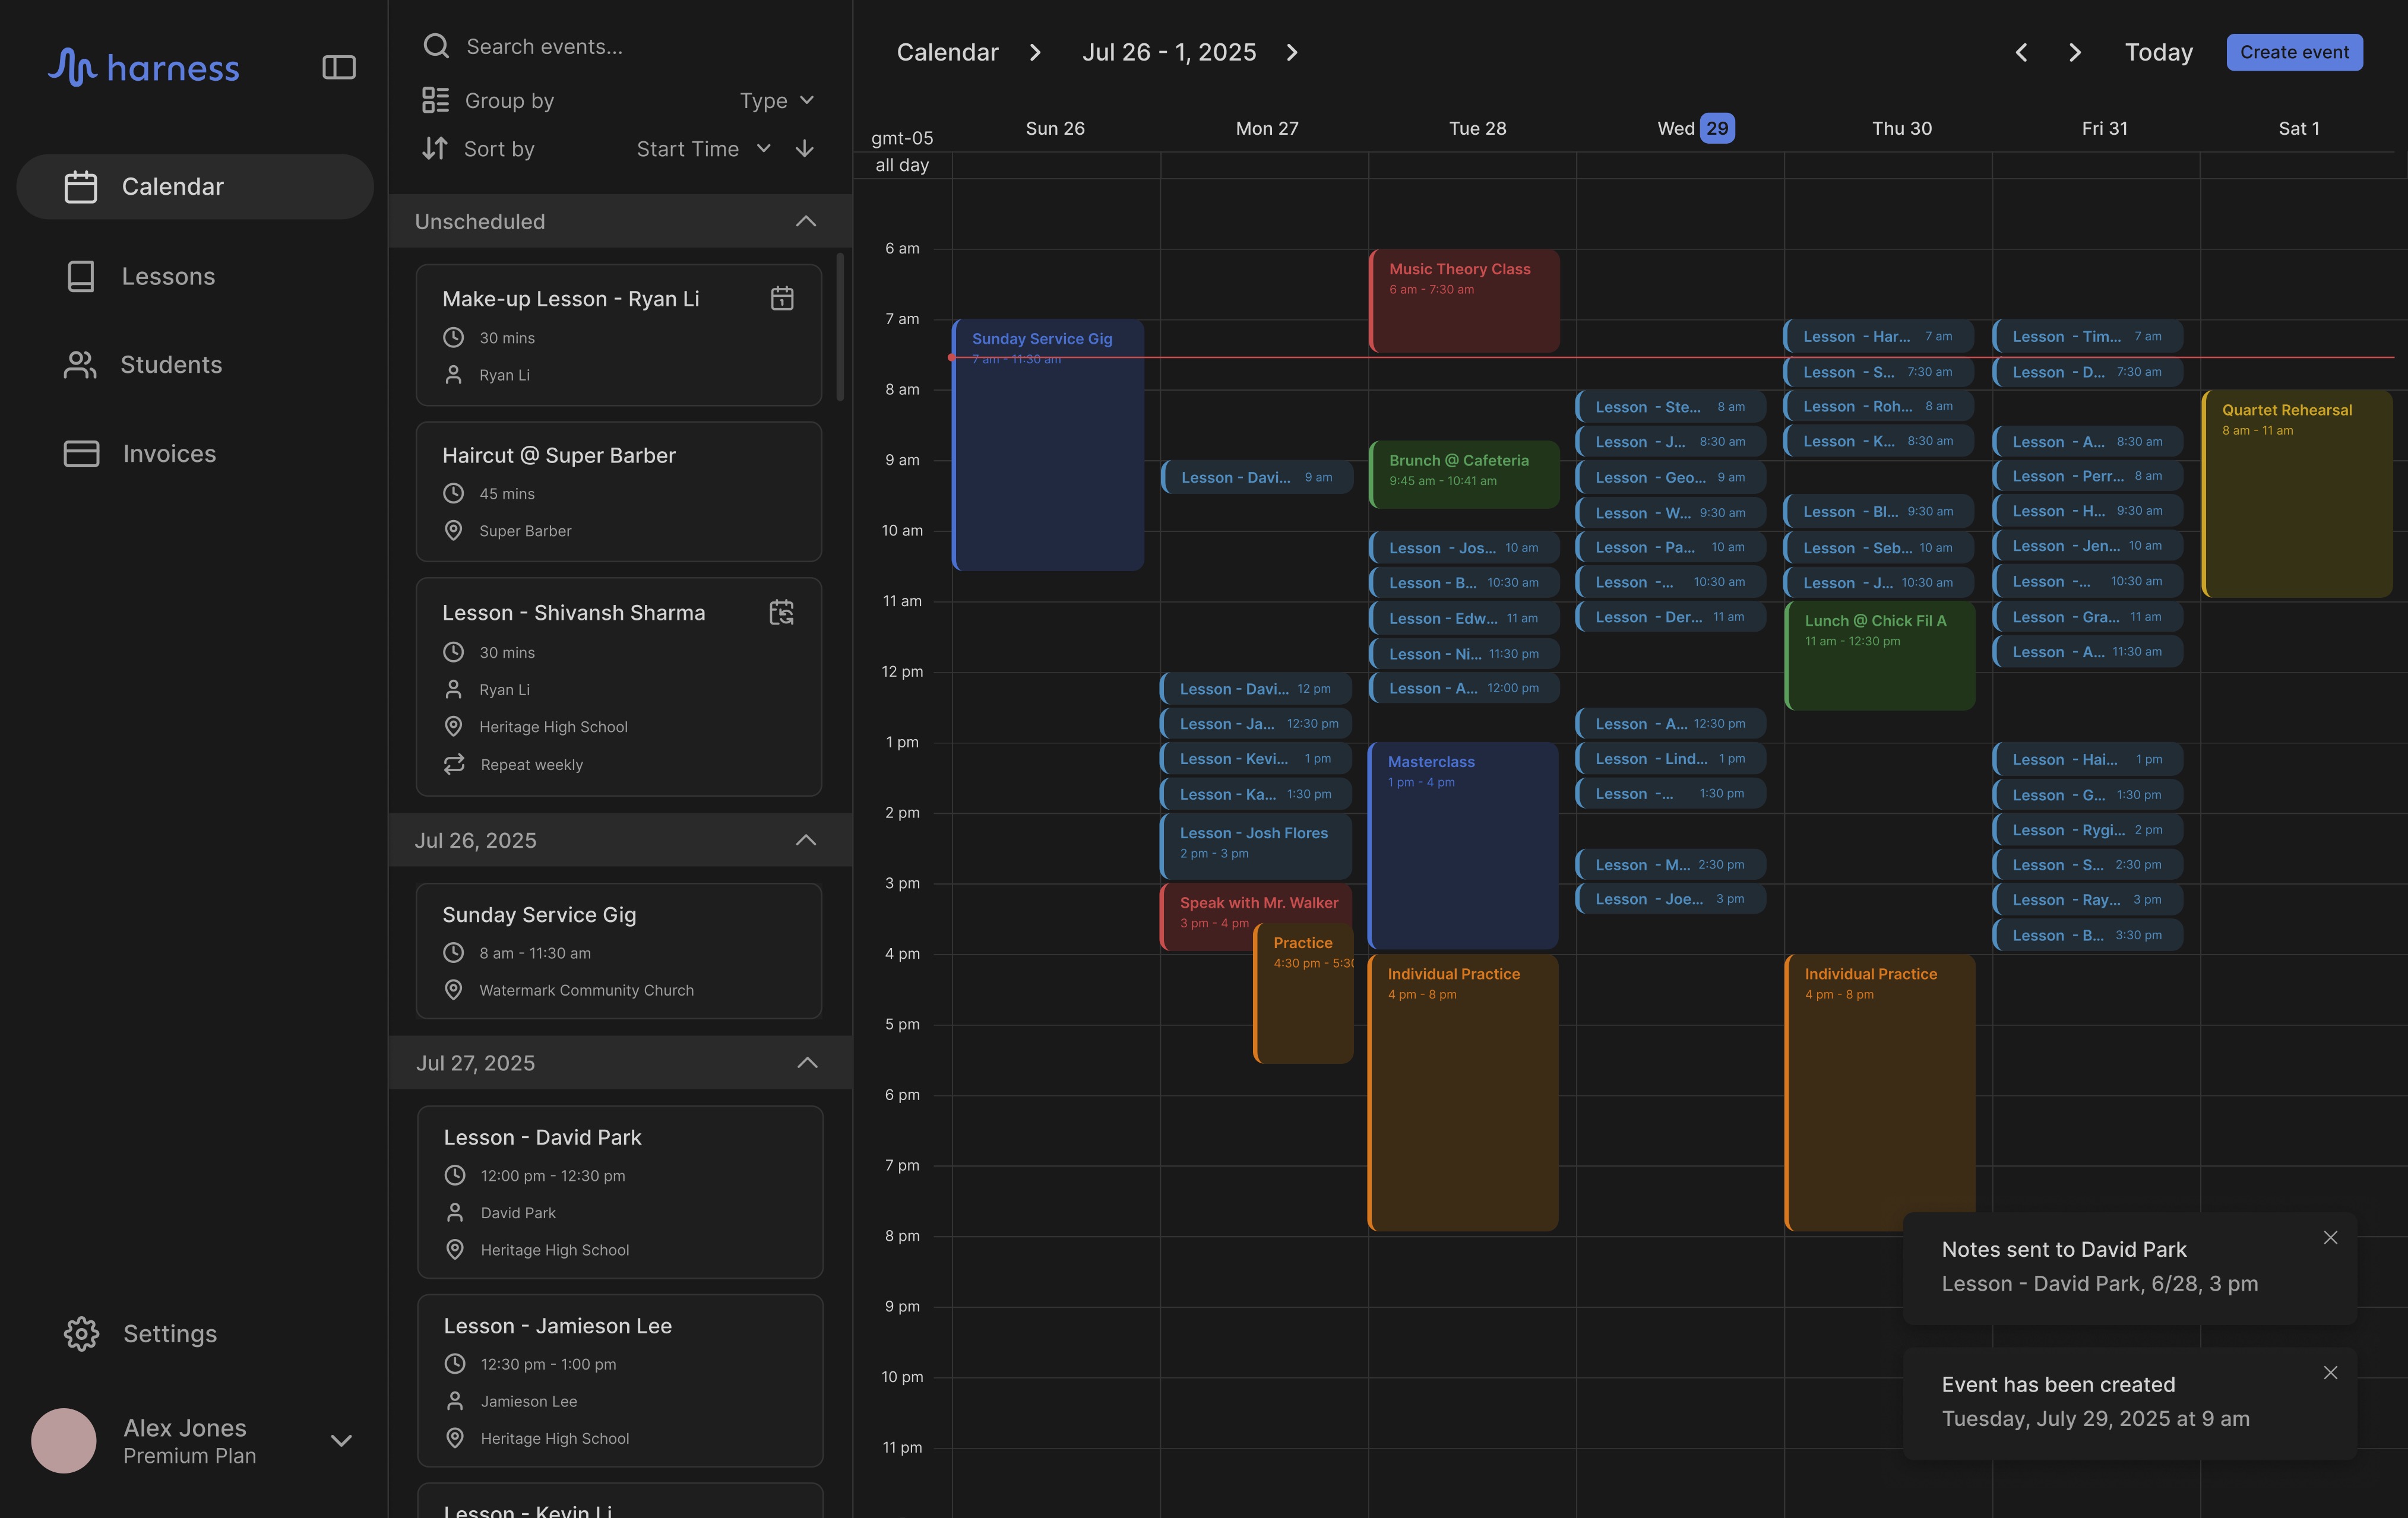2408x1518 pixels.
Task: Open the Start Time sort dropdown
Action: tap(704, 148)
